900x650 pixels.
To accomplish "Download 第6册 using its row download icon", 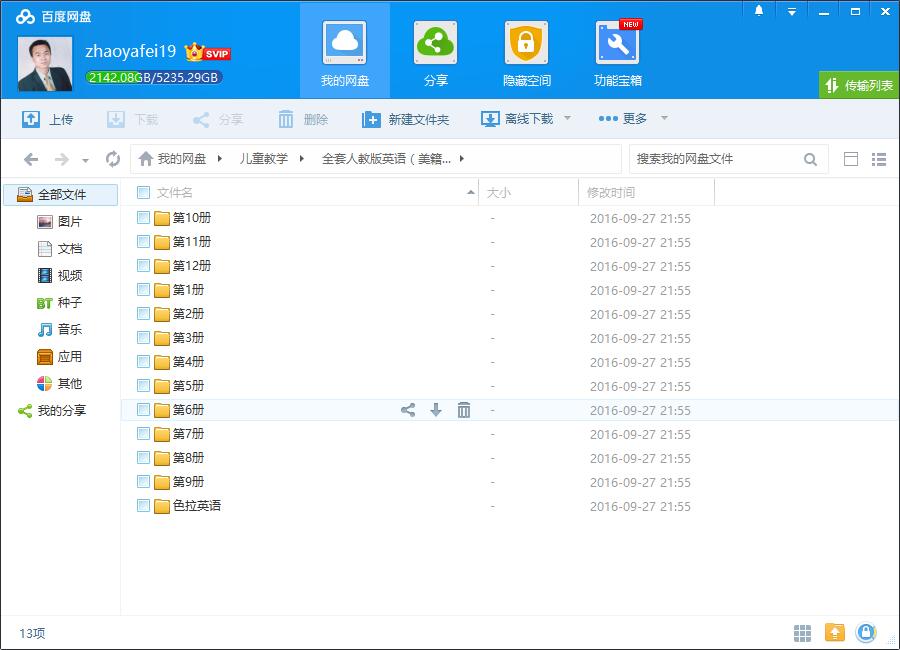I will (x=435, y=409).
